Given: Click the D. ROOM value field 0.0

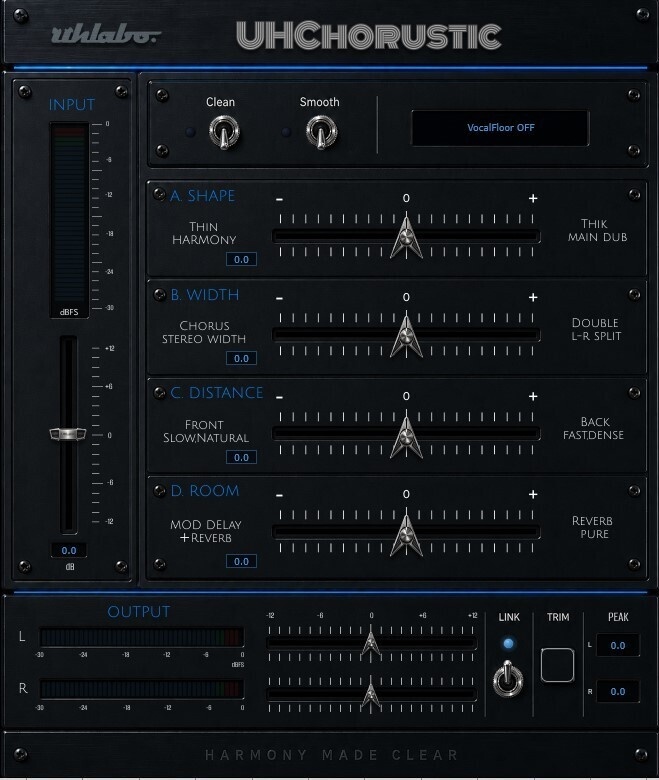Looking at the screenshot, I should (241, 561).
